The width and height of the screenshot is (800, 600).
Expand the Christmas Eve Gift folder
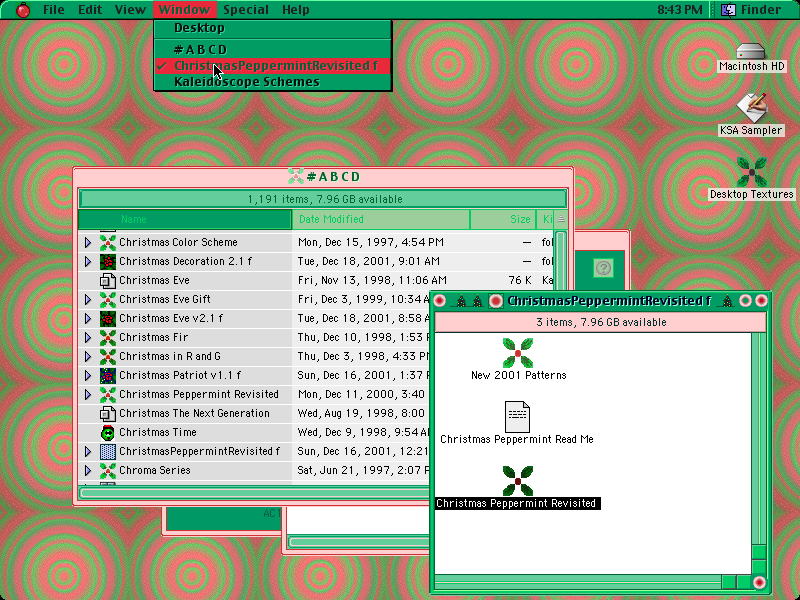[88, 299]
